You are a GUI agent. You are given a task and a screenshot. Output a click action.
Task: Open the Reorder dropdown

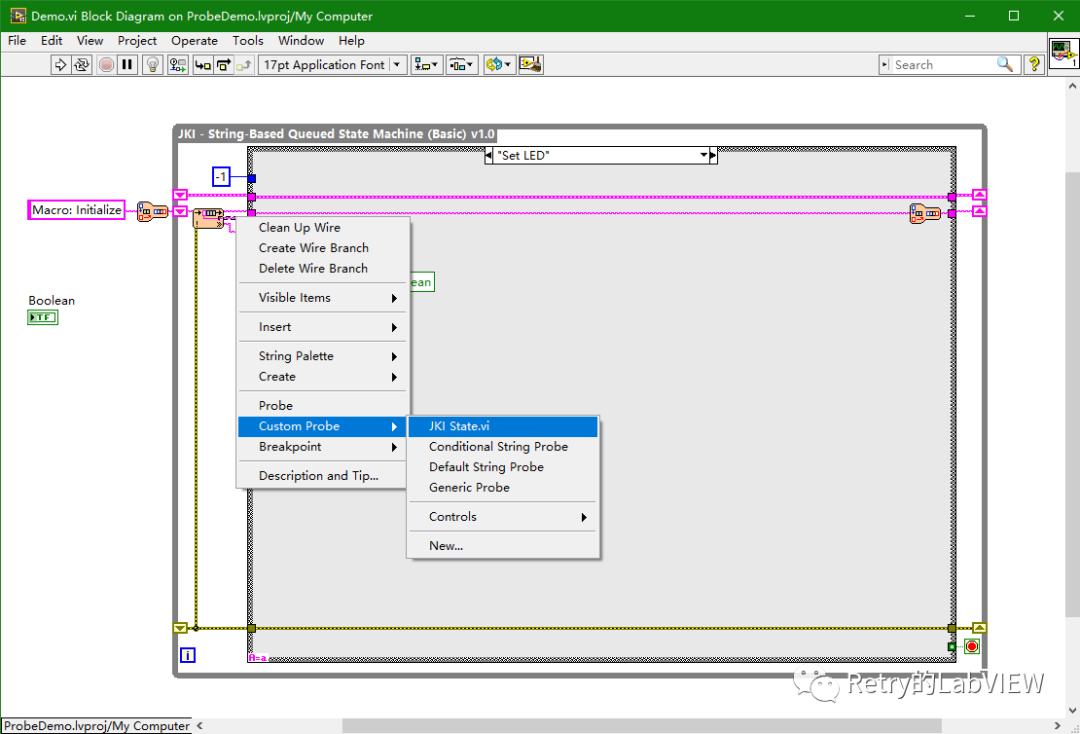499,65
